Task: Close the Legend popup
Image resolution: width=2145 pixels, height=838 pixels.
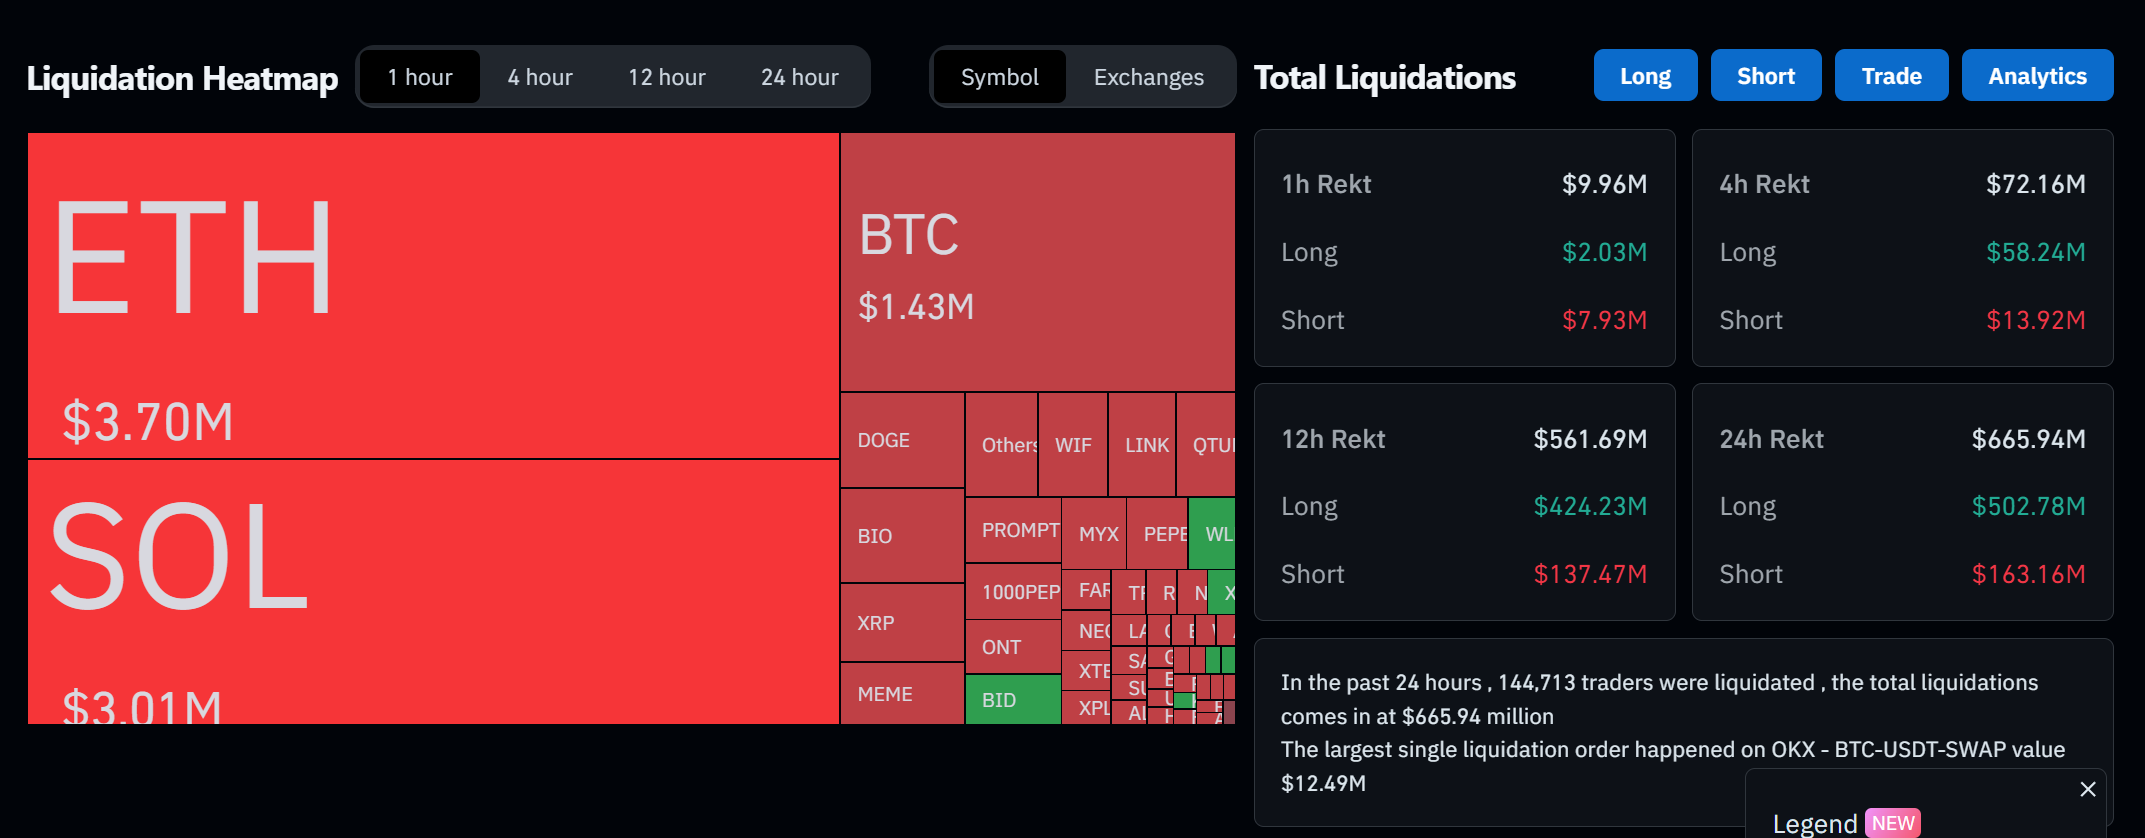Action: (x=2088, y=789)
